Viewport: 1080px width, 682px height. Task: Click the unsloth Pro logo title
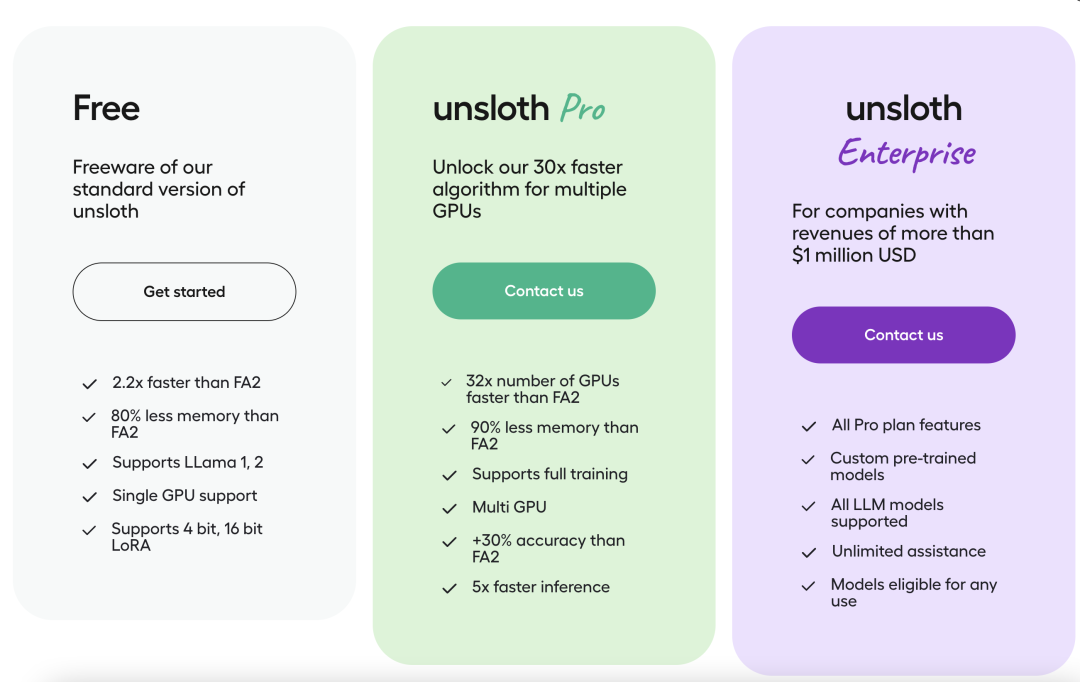point(519,108)
